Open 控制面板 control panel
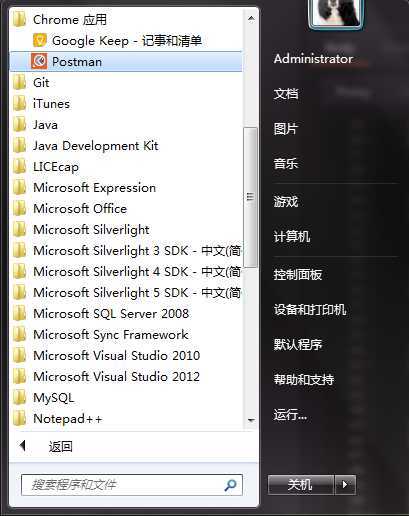Screen dimensions: 409x516 tap(298, 274)
